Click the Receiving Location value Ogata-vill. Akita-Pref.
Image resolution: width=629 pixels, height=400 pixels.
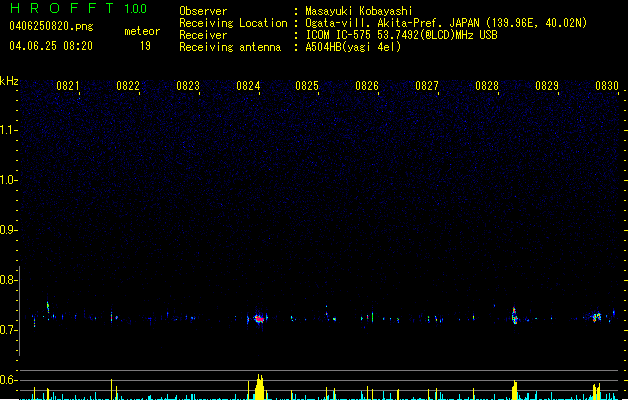coord(375,23)
